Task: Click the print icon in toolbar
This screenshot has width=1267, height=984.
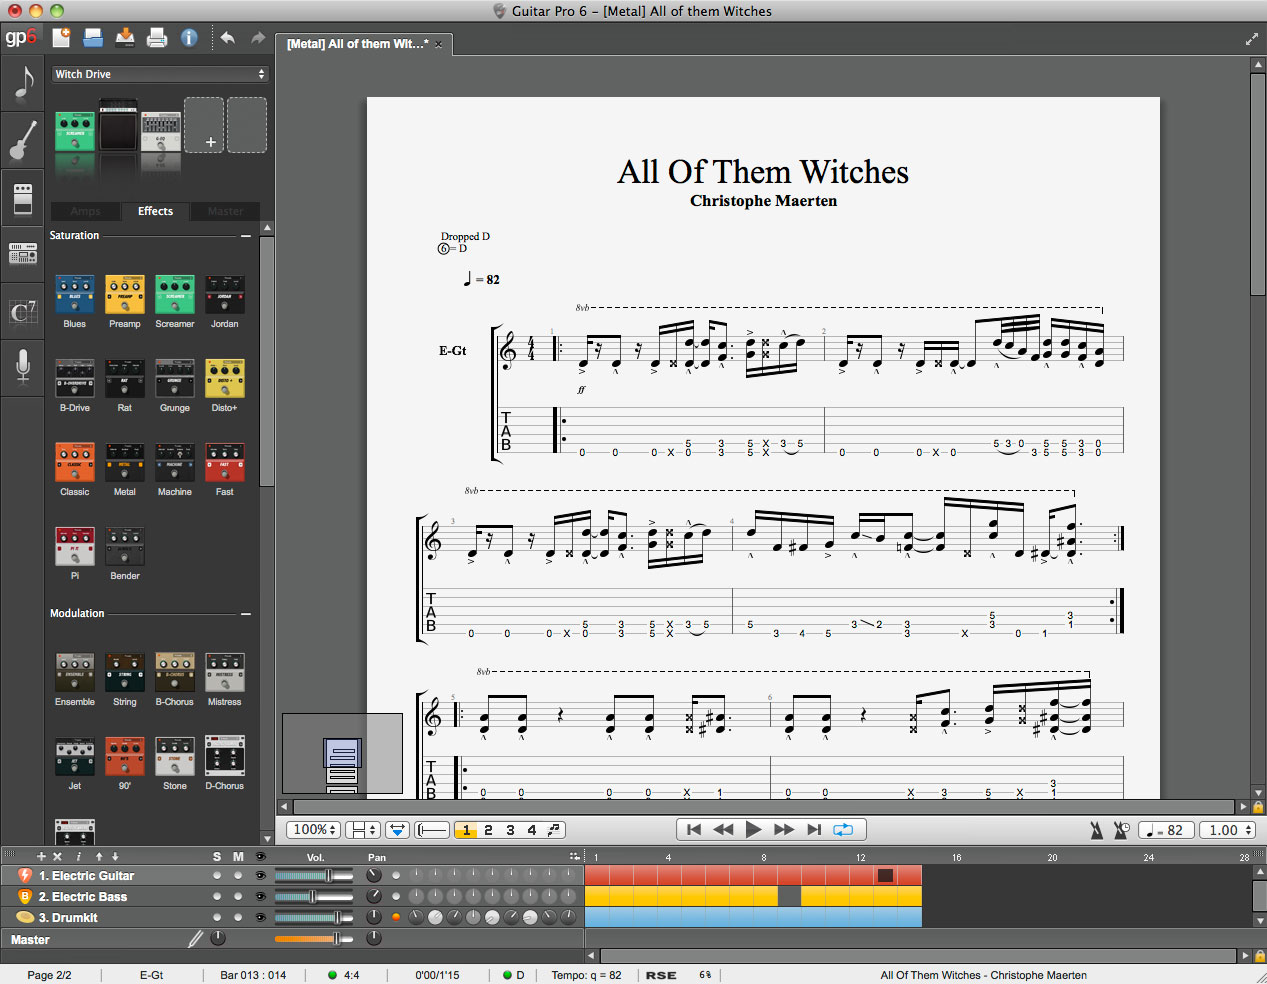Action: 157,38
